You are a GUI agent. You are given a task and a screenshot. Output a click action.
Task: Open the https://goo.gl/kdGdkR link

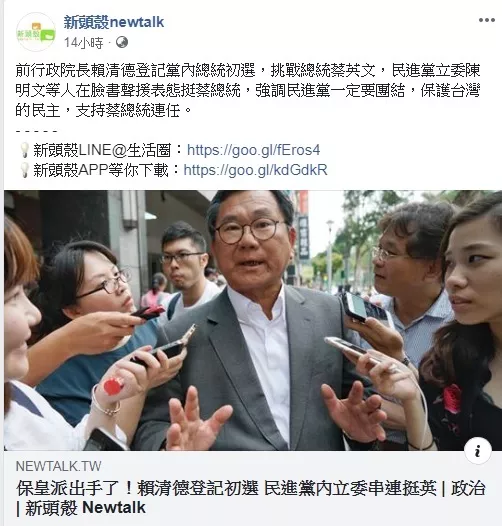[x=255, y=170]
